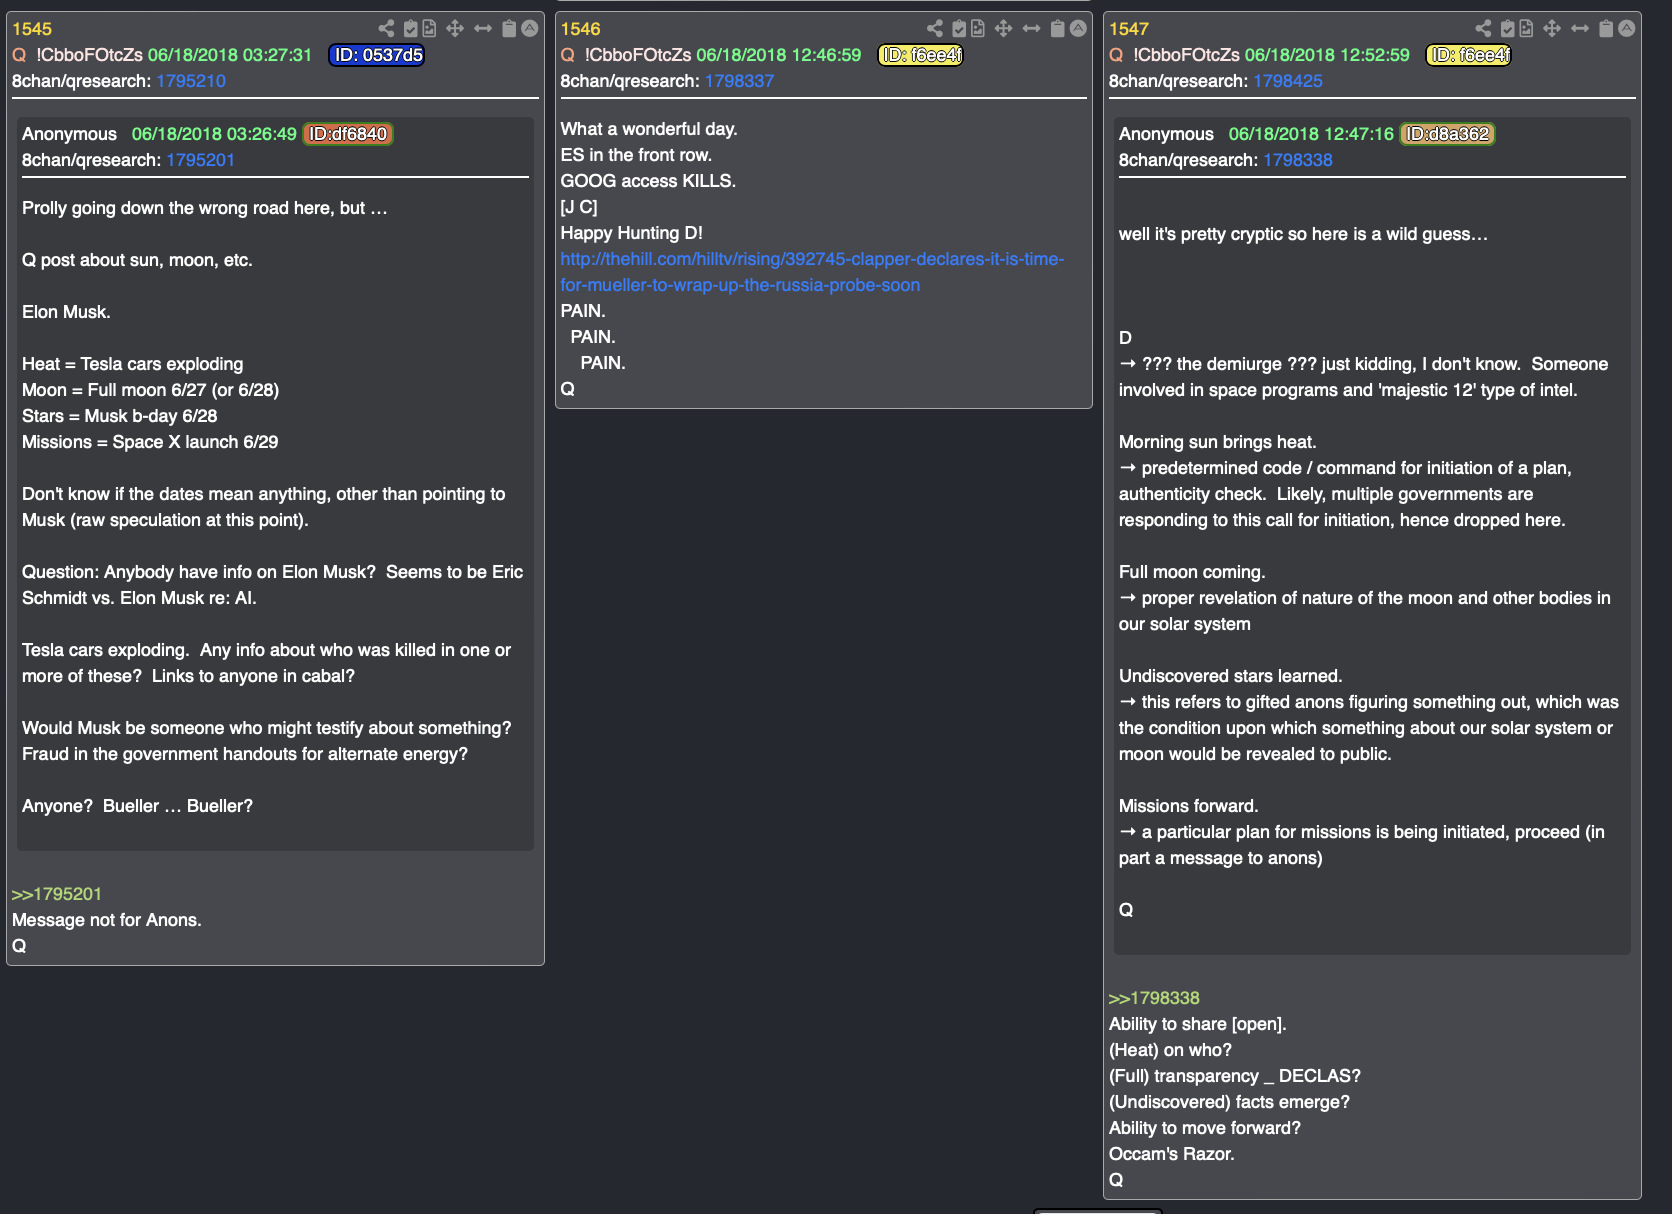
Task: Click the line 'Occam's Razor.'
Action: 1172,1154
